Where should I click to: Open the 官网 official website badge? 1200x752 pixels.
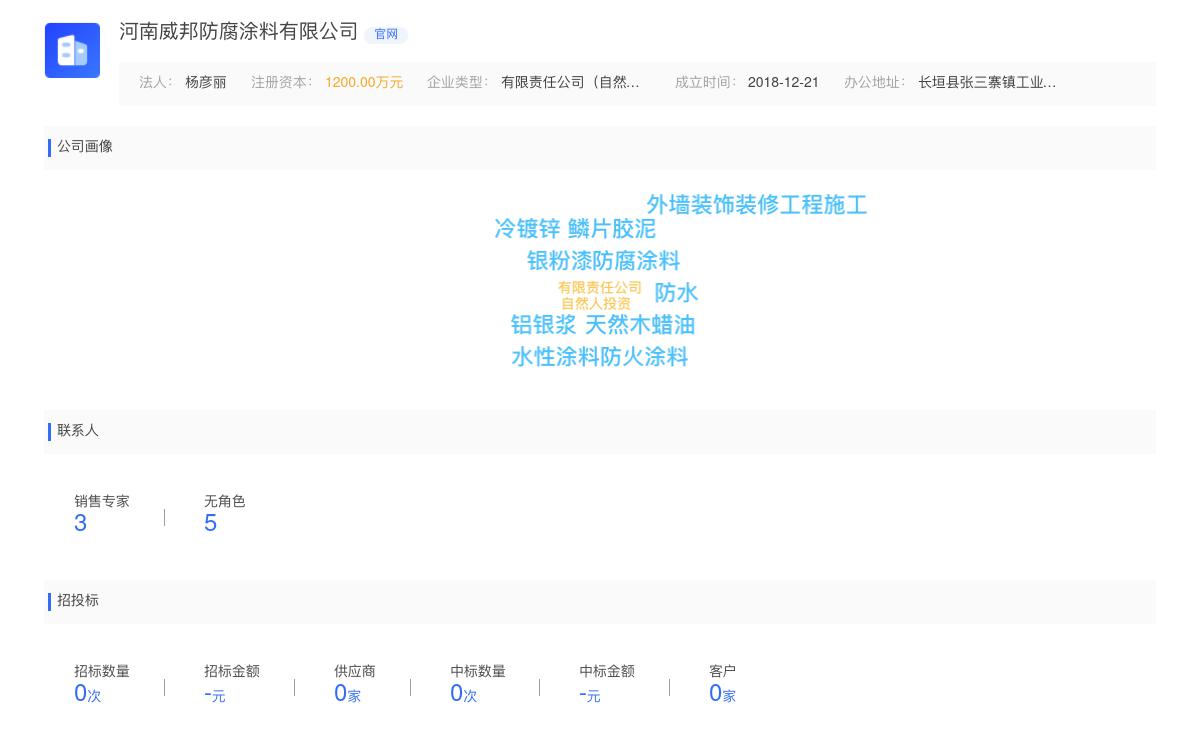pyautogui.click(x=386, y=34)
